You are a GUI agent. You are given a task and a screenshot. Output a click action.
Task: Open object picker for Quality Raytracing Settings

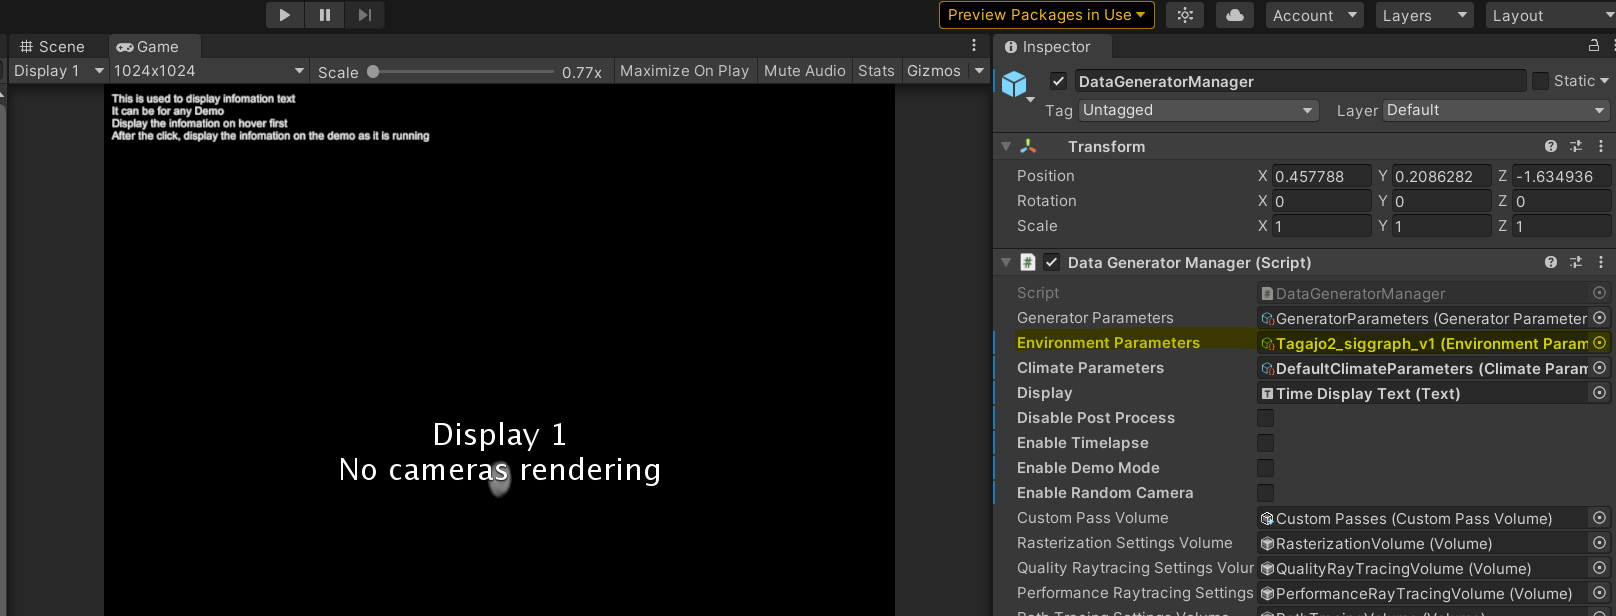tap(1599, 568)
